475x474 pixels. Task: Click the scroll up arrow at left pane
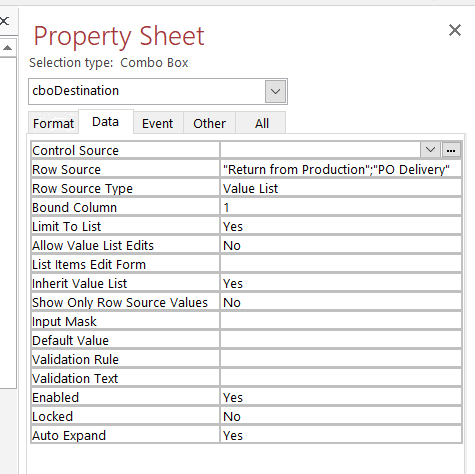click(x=7, y=48)
